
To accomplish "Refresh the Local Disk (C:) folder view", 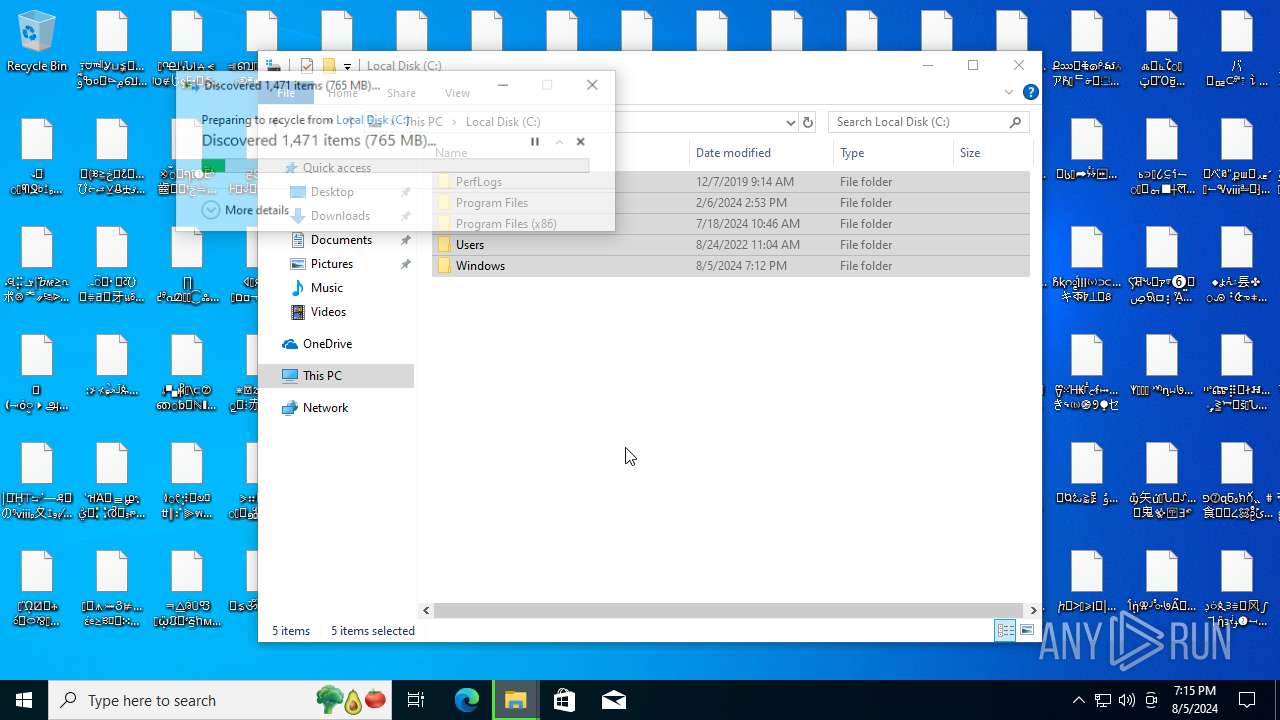I will (808, 122).
